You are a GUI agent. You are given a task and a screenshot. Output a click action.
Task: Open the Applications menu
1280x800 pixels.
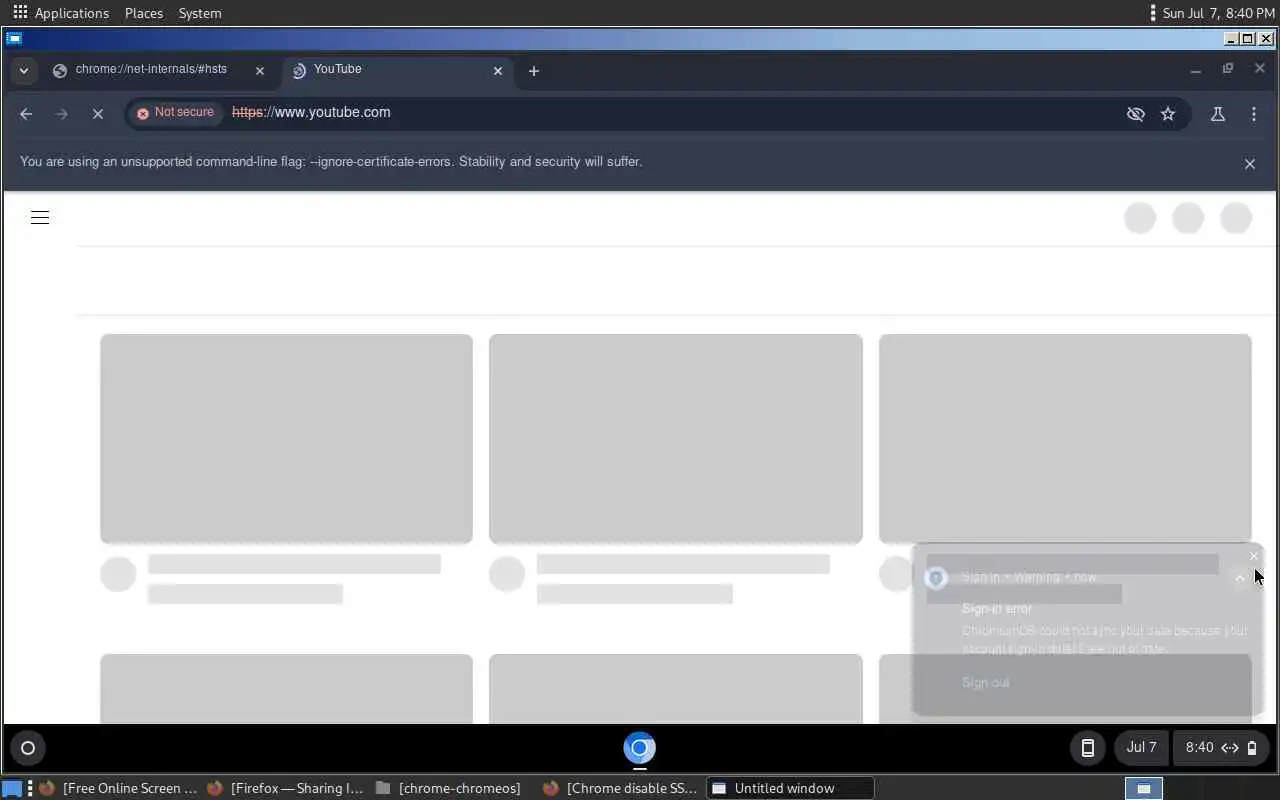tap(61, 13)
